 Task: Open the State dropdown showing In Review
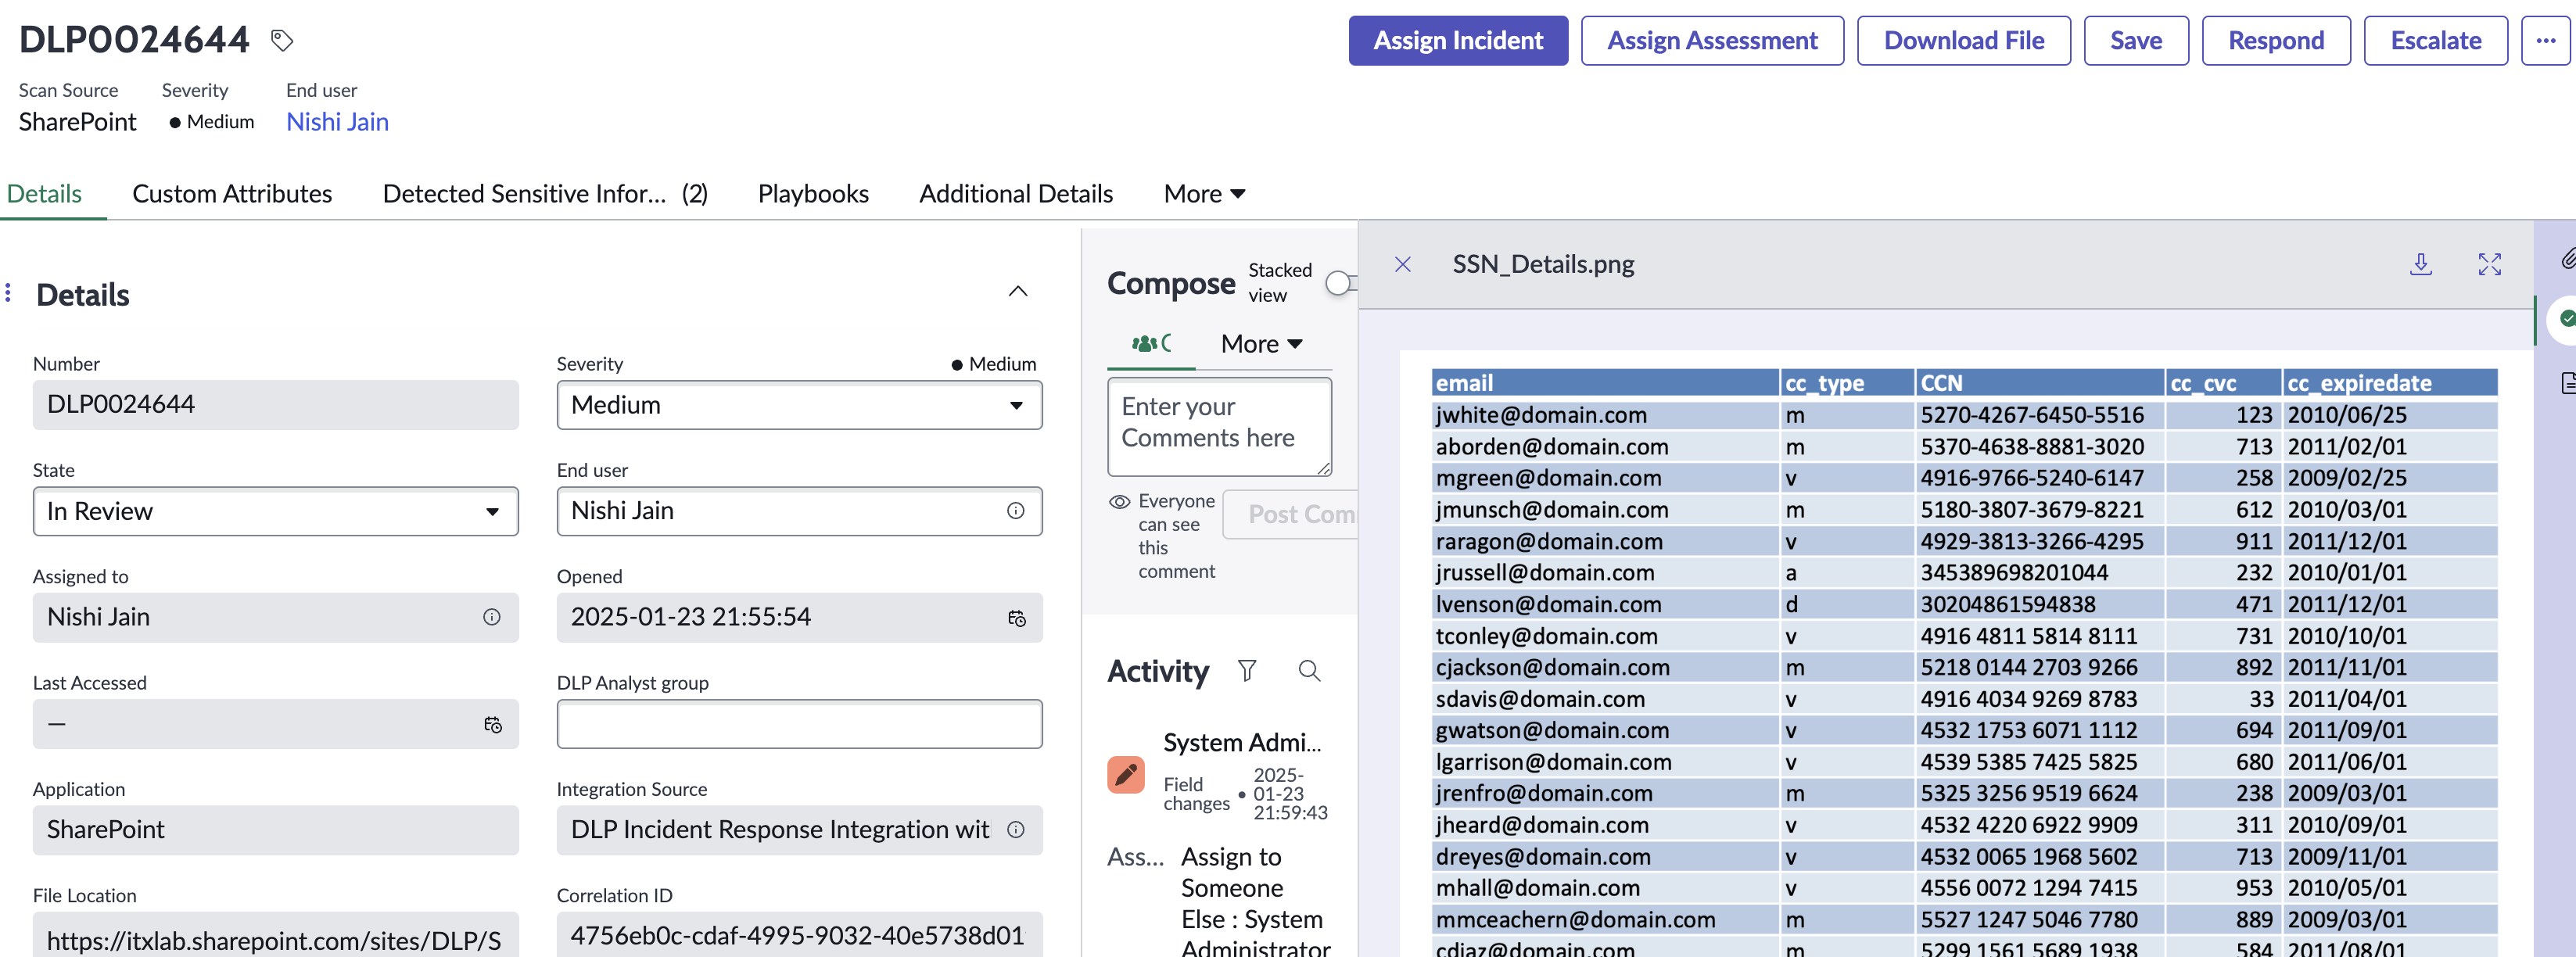point(275,511)
